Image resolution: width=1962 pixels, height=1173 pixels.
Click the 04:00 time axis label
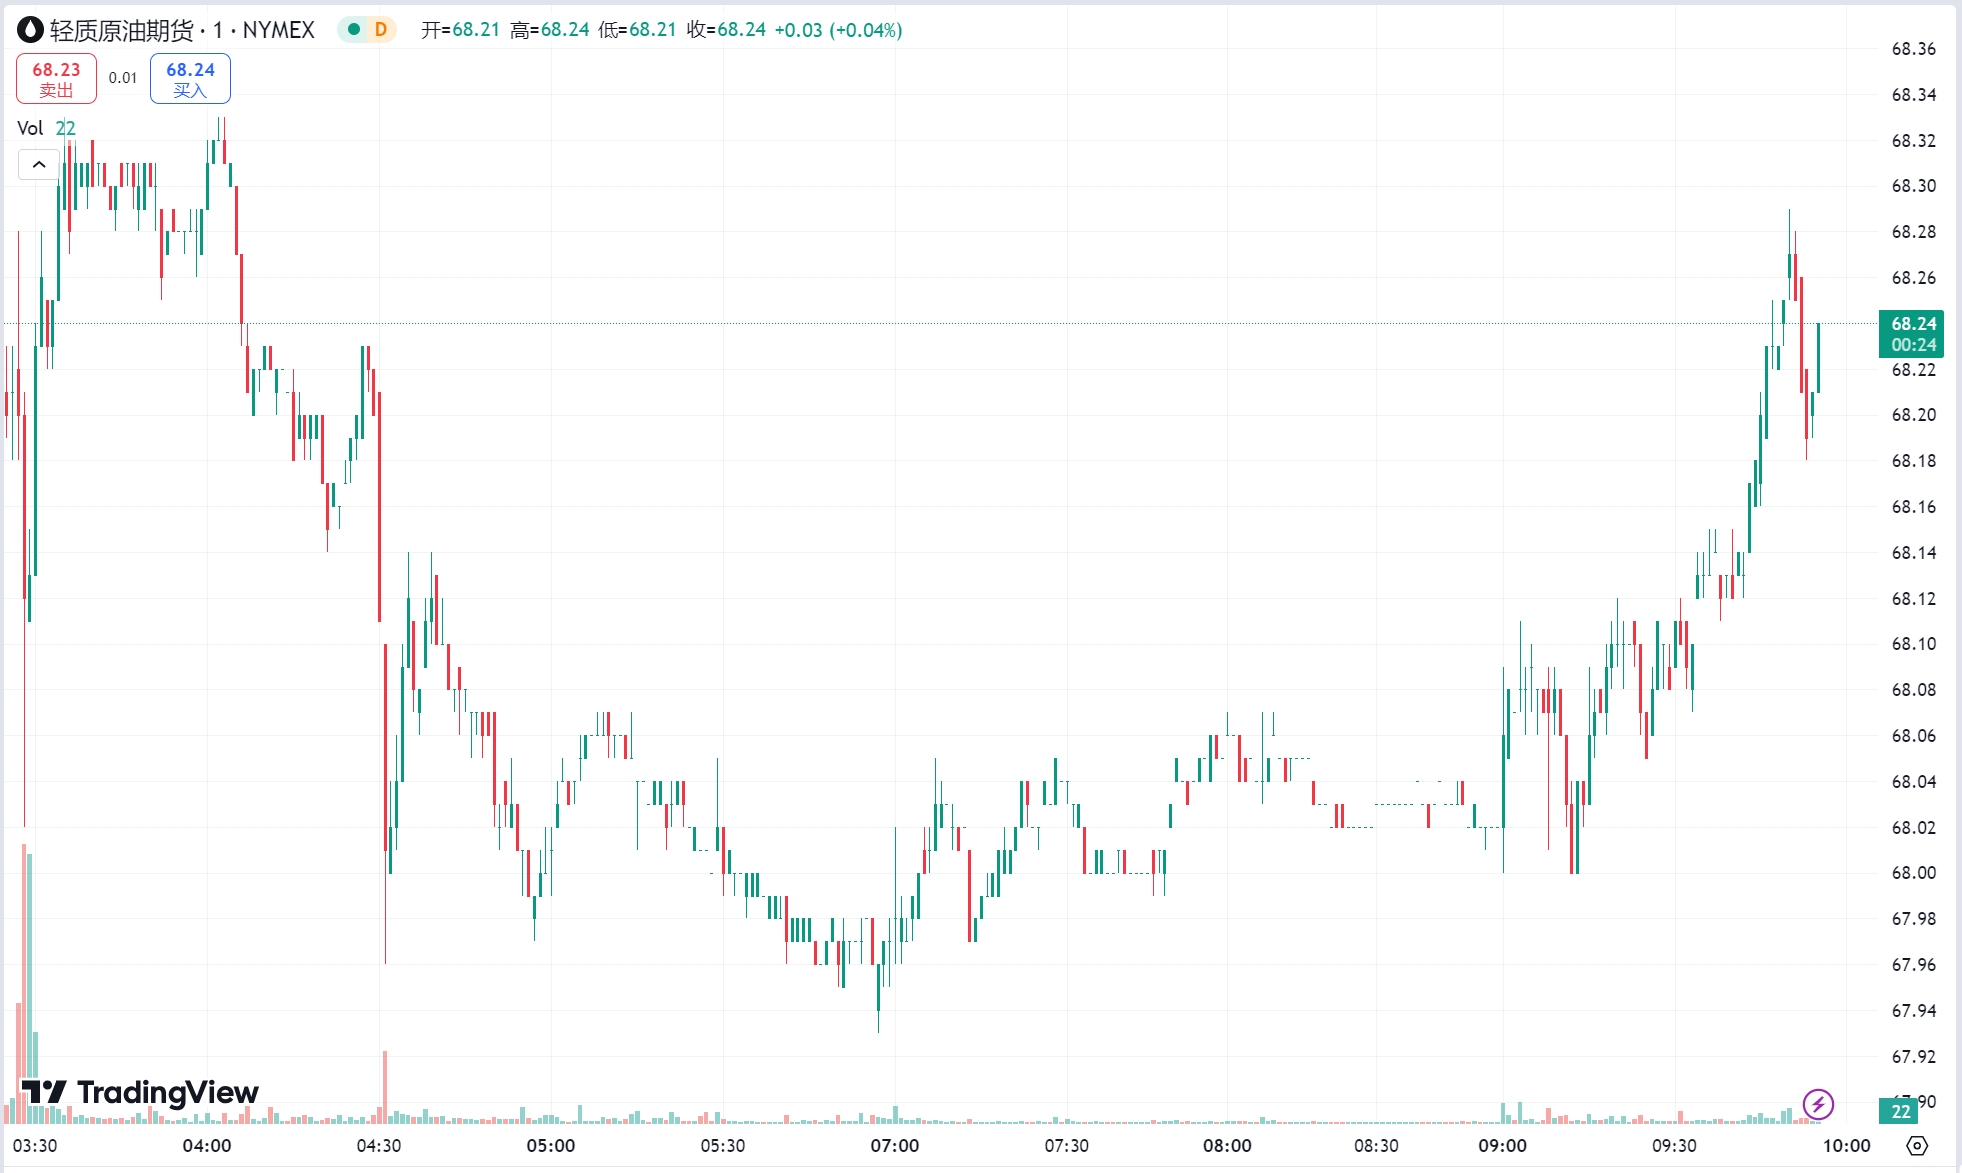[207, 1146]
